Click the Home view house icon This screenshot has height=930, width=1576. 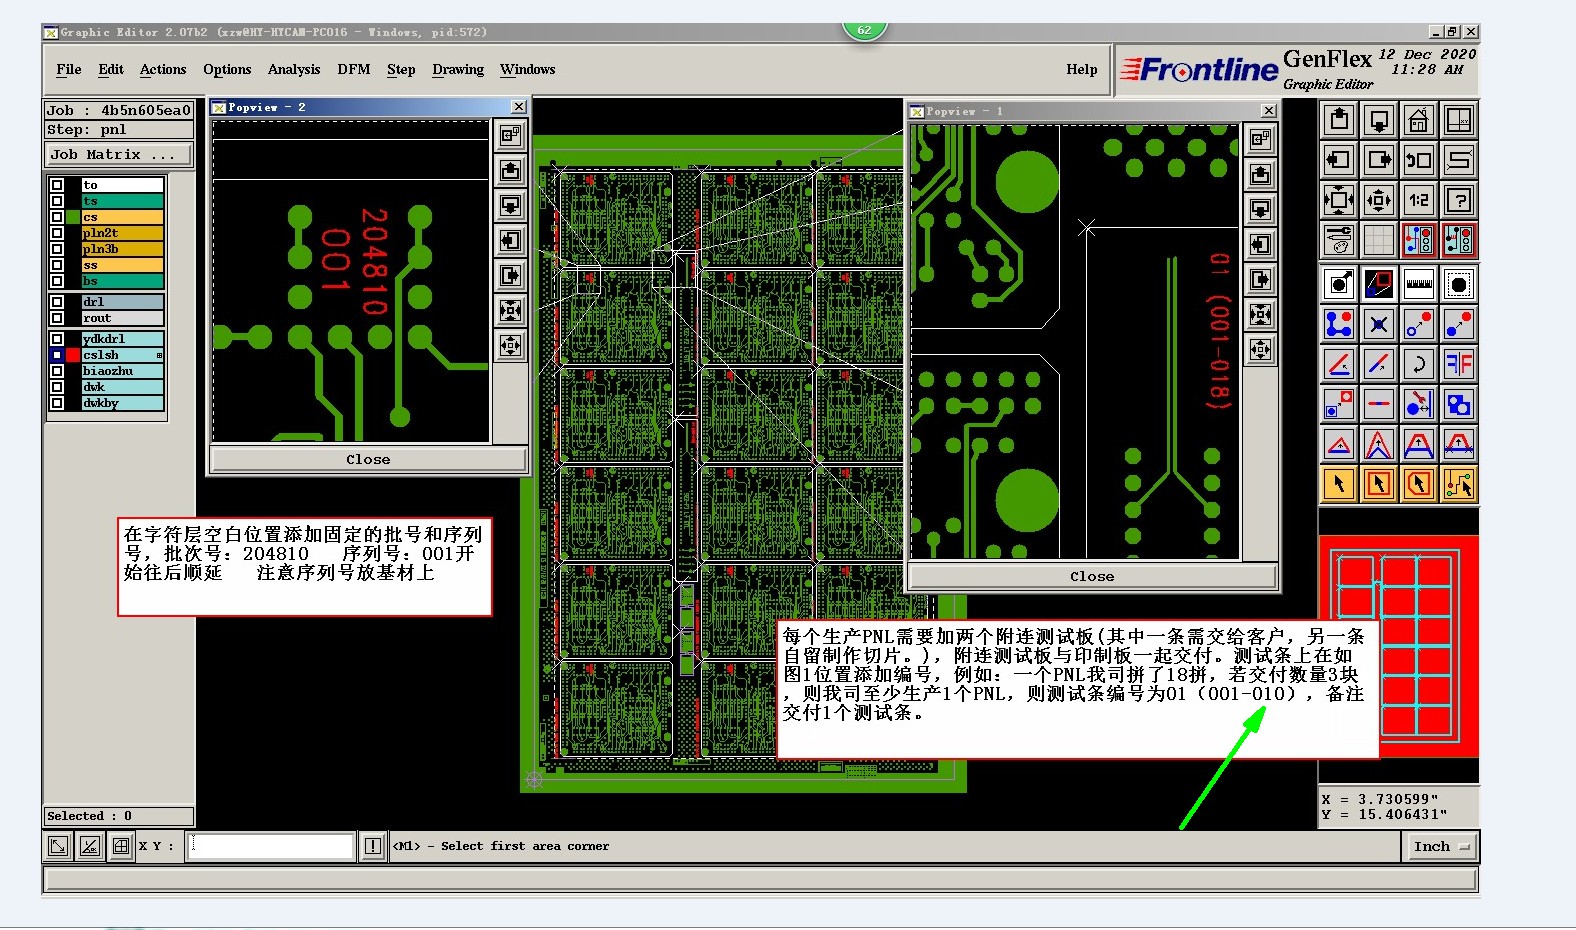(1418, 121)
